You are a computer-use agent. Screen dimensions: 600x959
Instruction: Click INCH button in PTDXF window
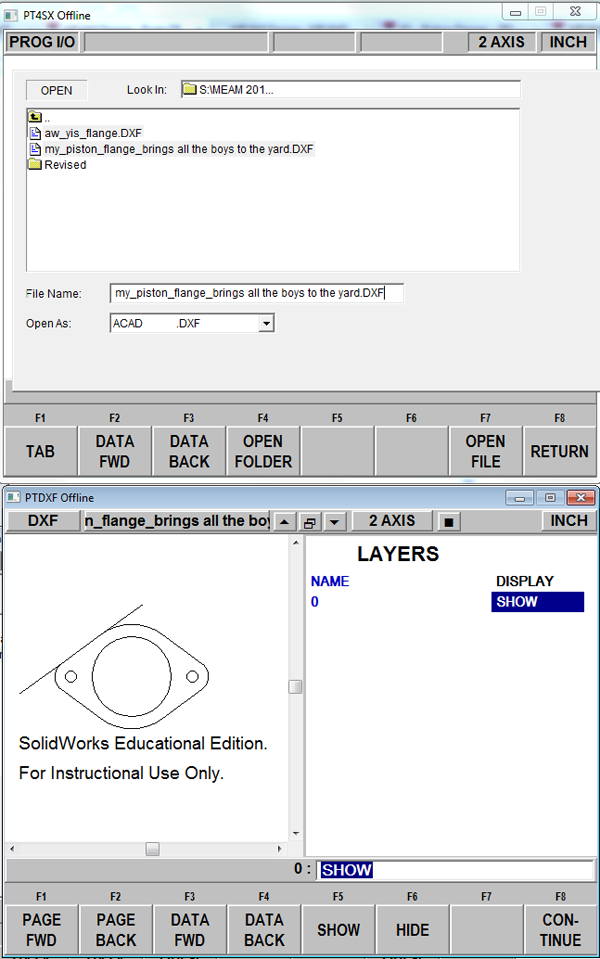[569, 521]
